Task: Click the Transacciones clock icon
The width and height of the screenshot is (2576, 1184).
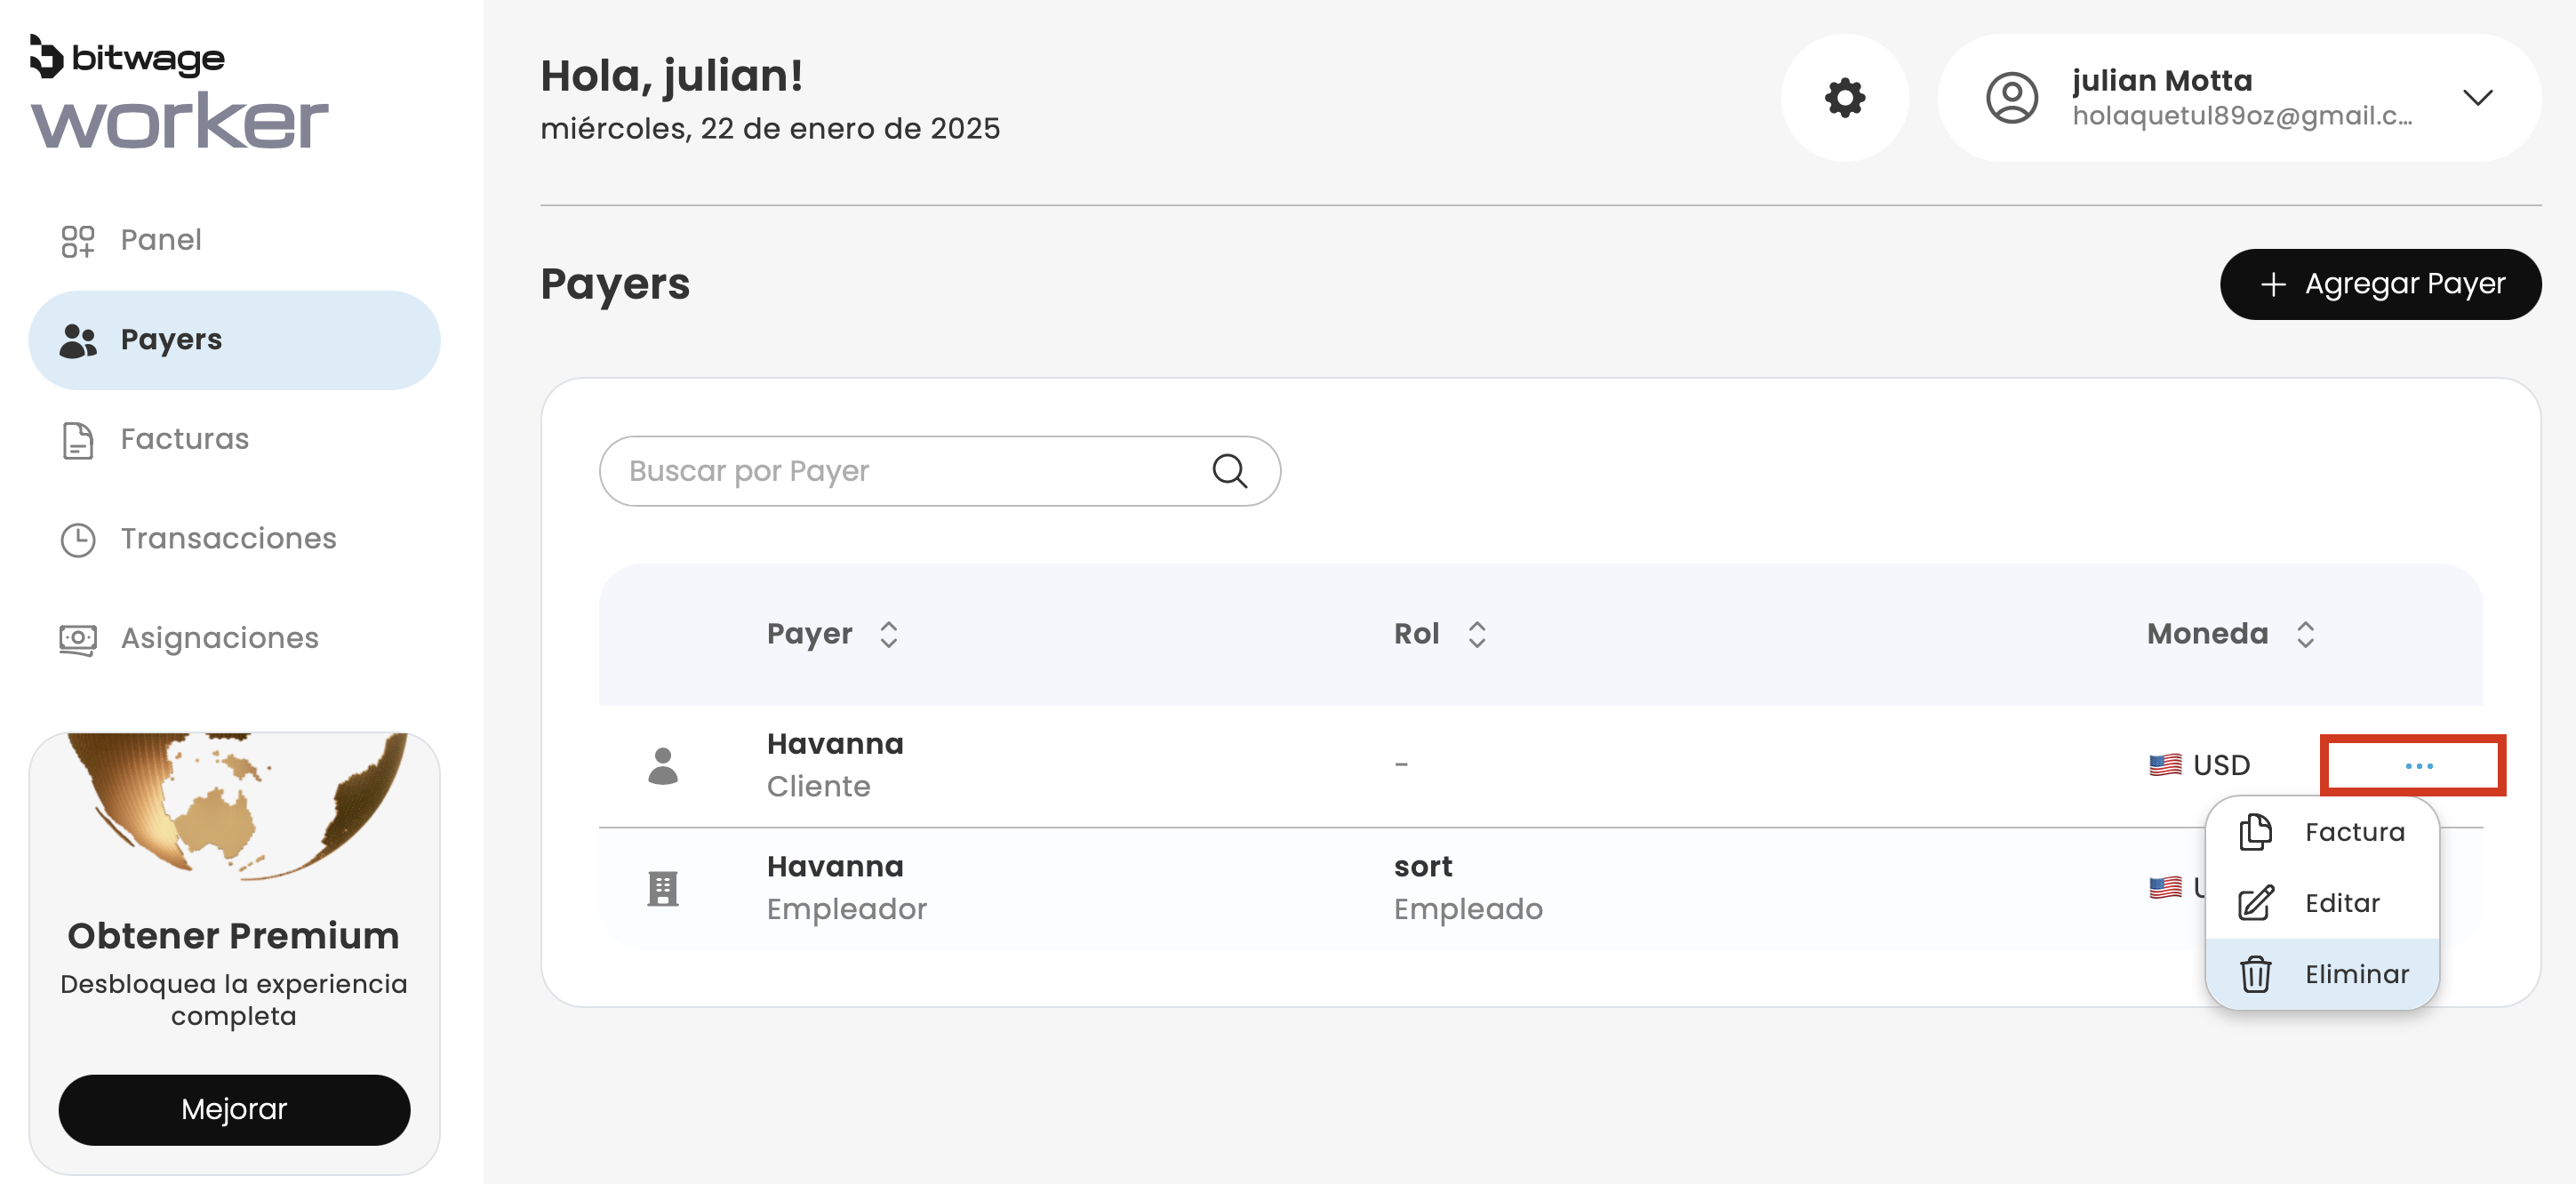Action: pyautogui.click(x=78, y=539)
